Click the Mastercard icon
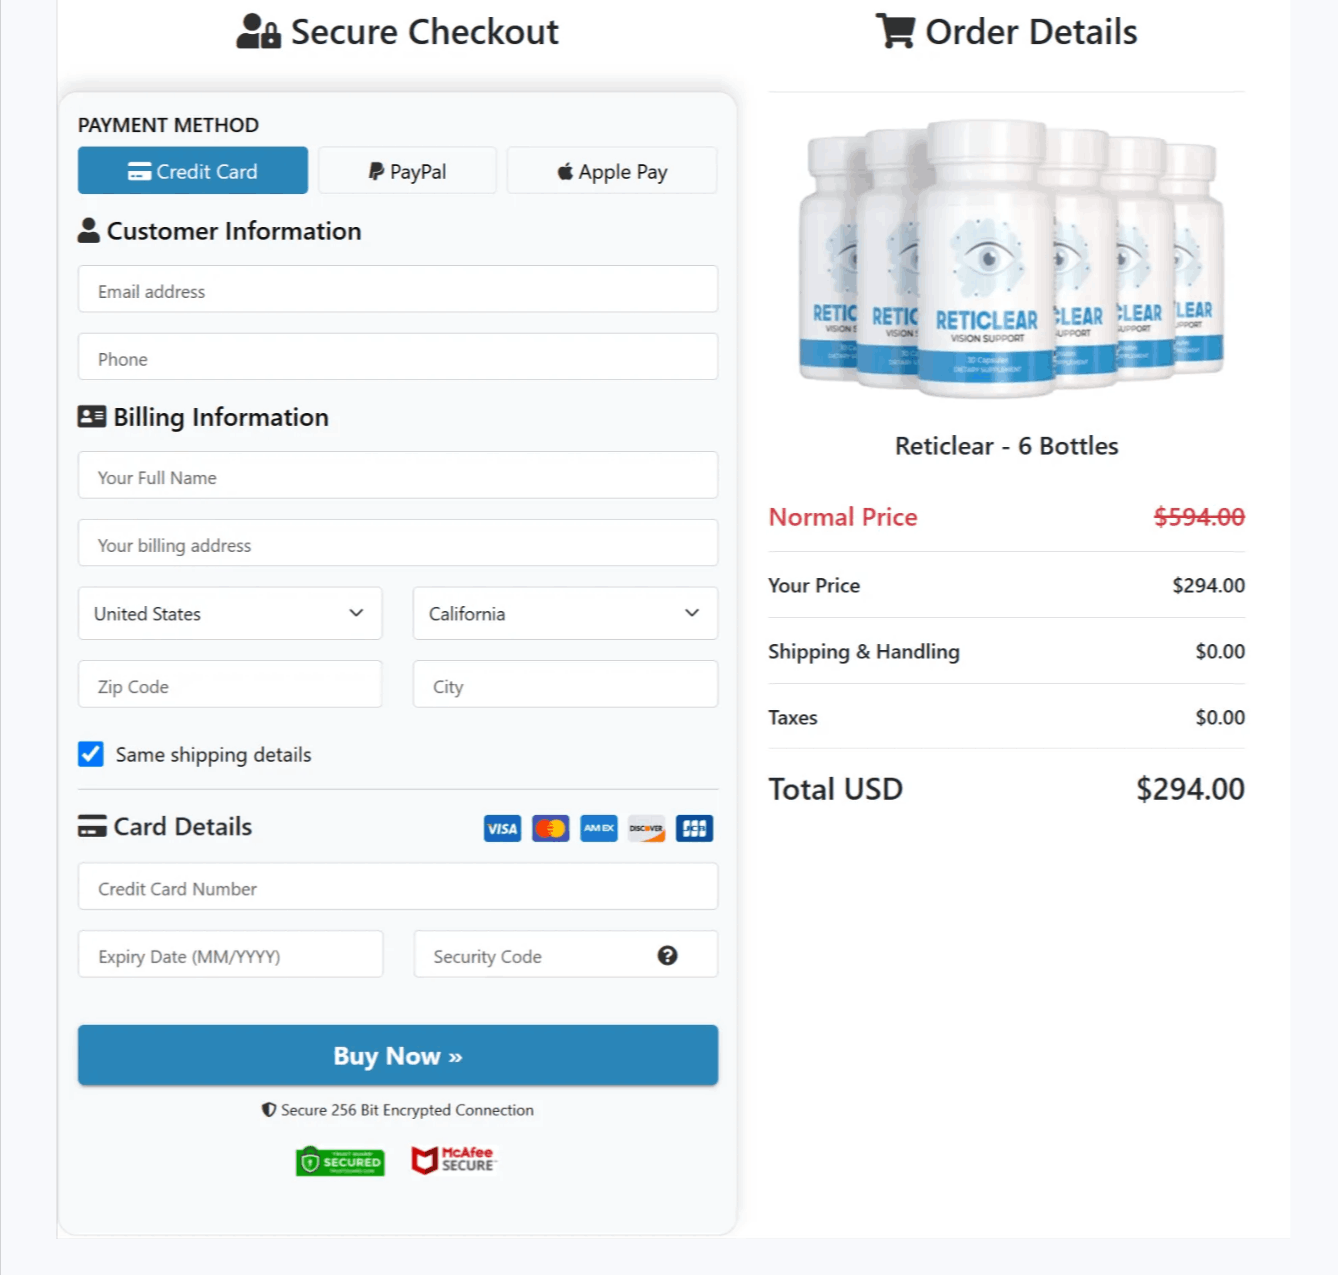The image size is (1338, 1275). click(x=550, y=828)
